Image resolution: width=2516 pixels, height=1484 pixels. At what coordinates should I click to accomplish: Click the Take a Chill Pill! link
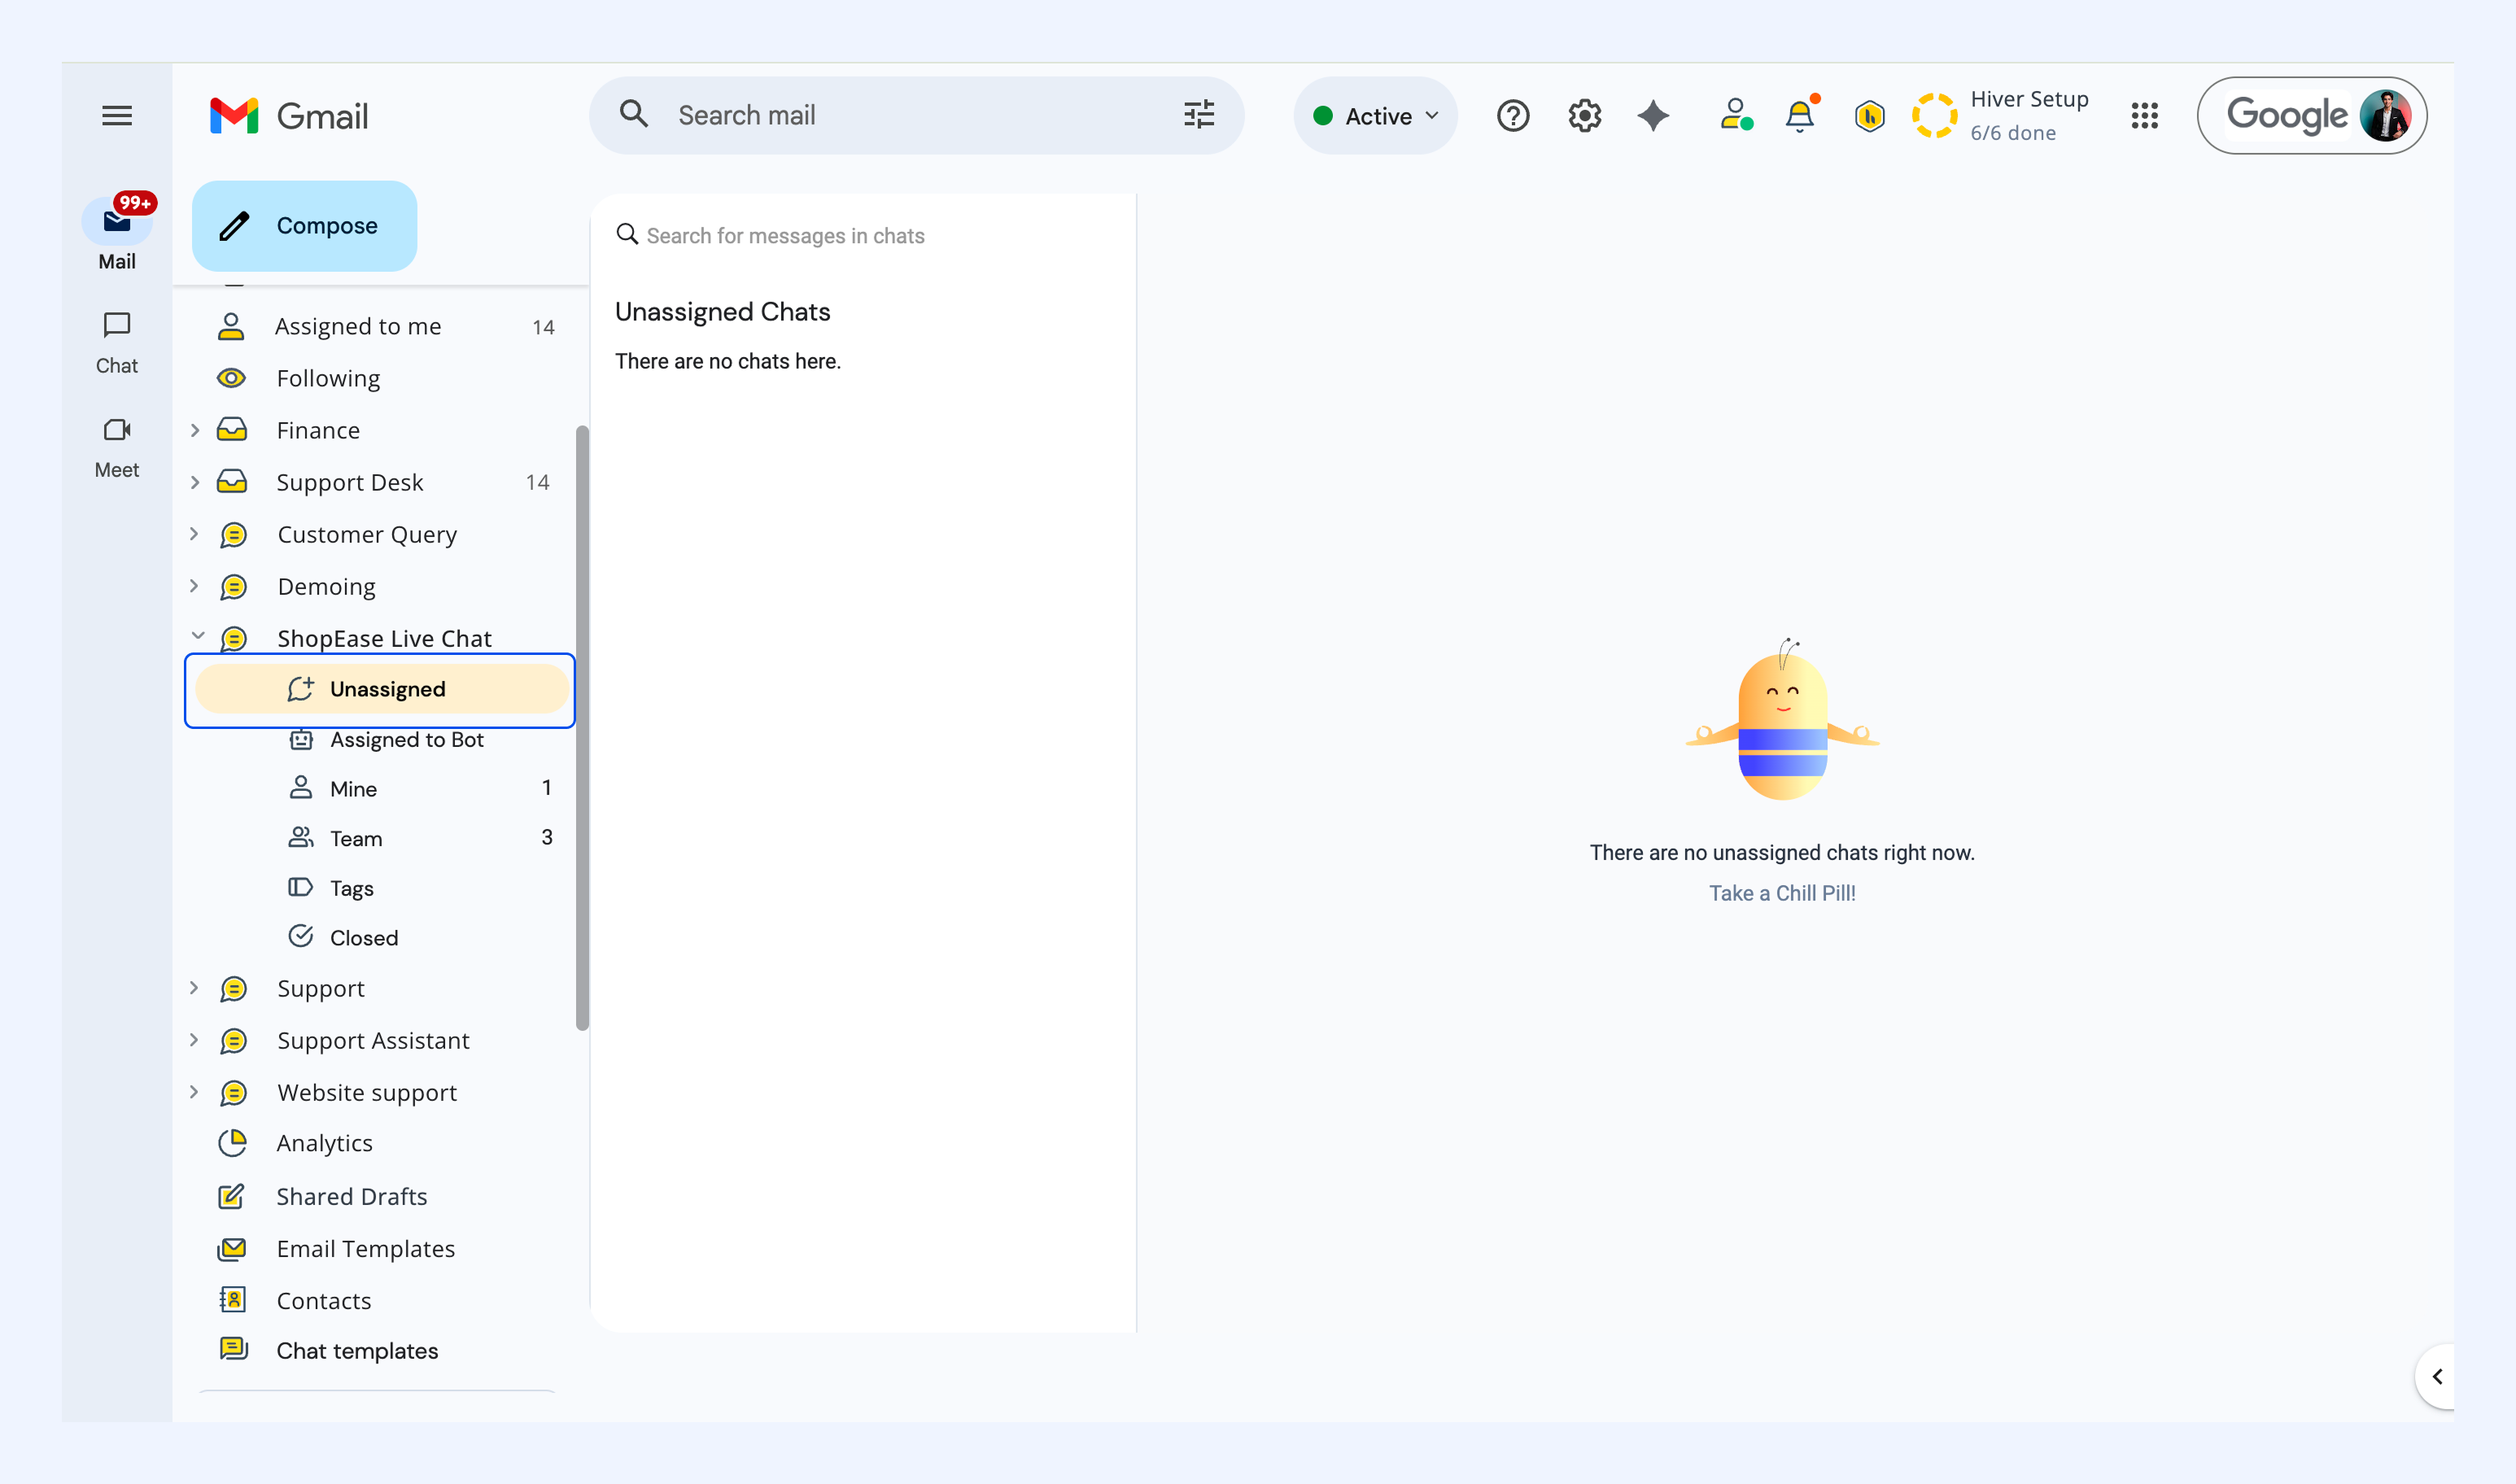pos(1782,894)
